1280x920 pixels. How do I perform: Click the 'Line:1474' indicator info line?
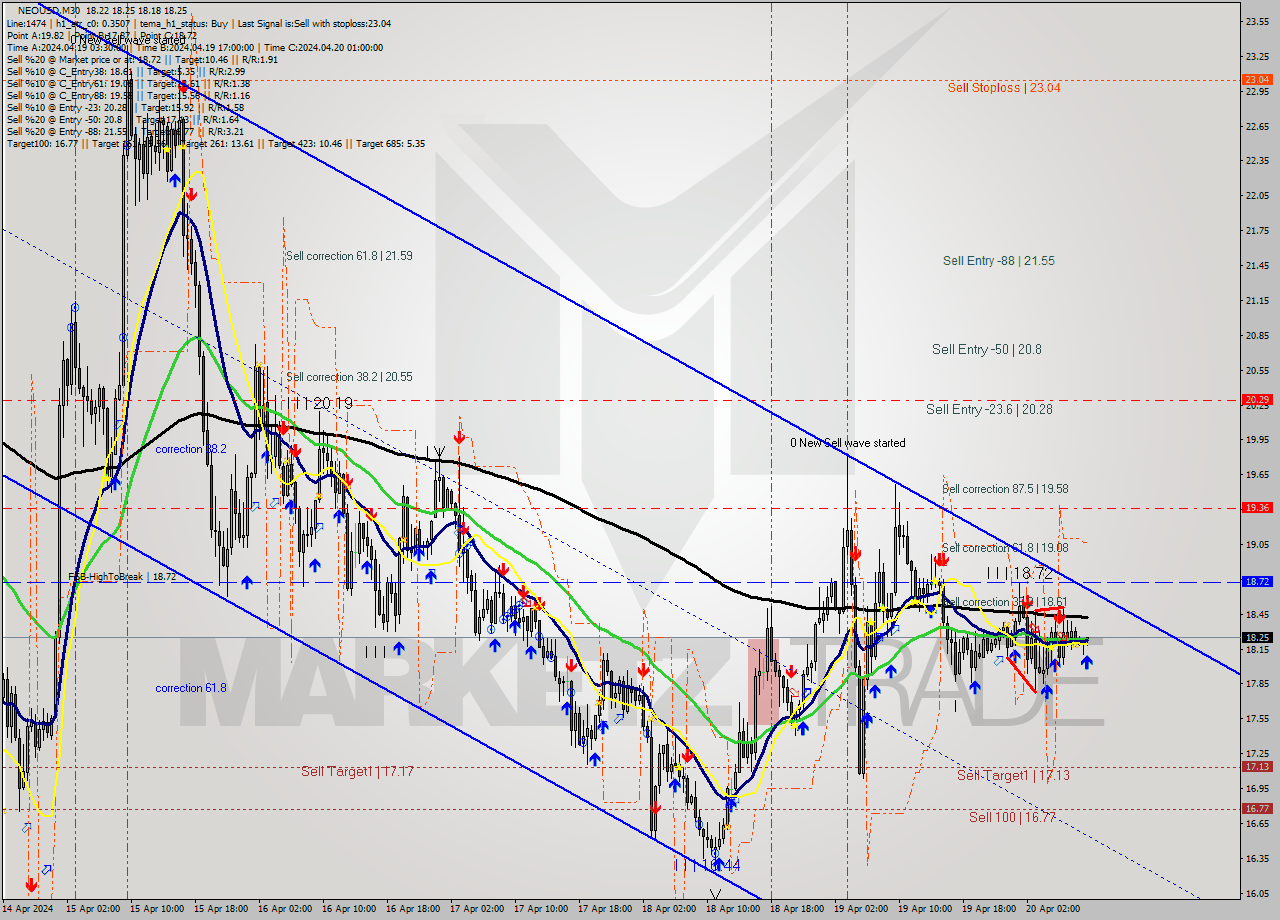[x=199, y=23]
